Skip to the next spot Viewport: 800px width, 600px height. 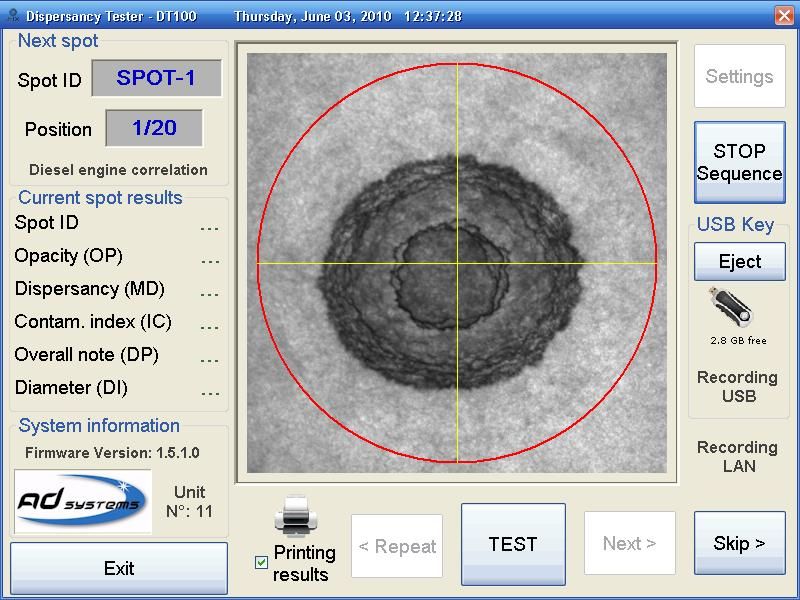coord(739,543)
